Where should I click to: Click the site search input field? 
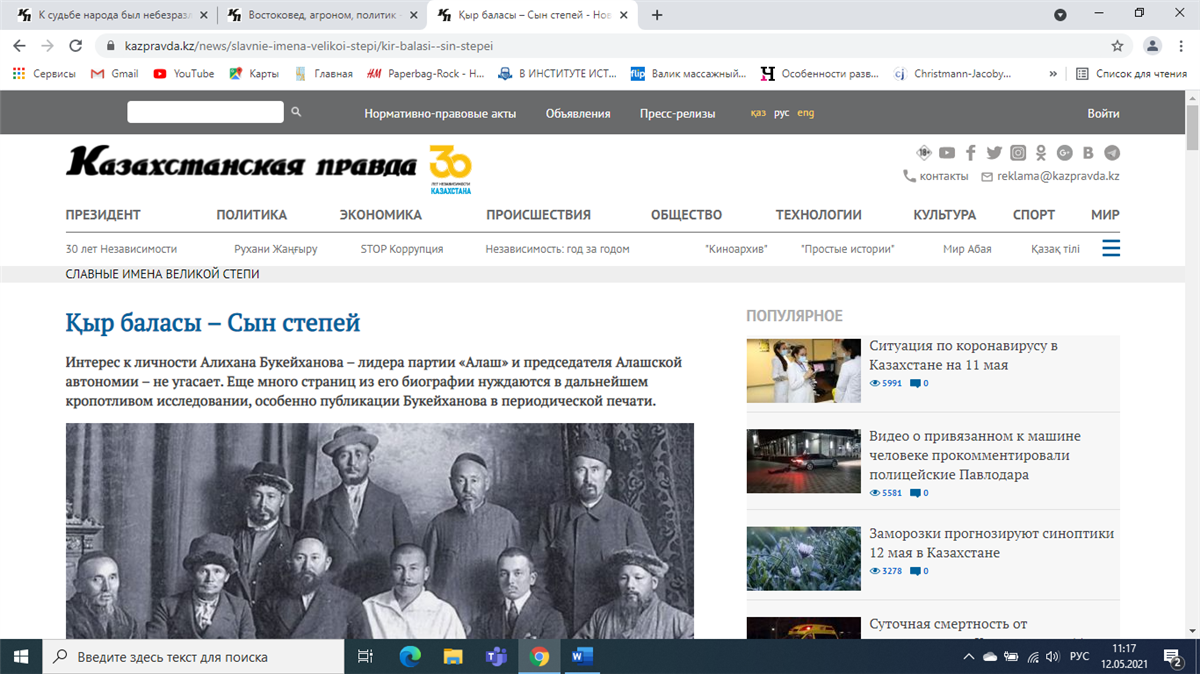point(205,112)
